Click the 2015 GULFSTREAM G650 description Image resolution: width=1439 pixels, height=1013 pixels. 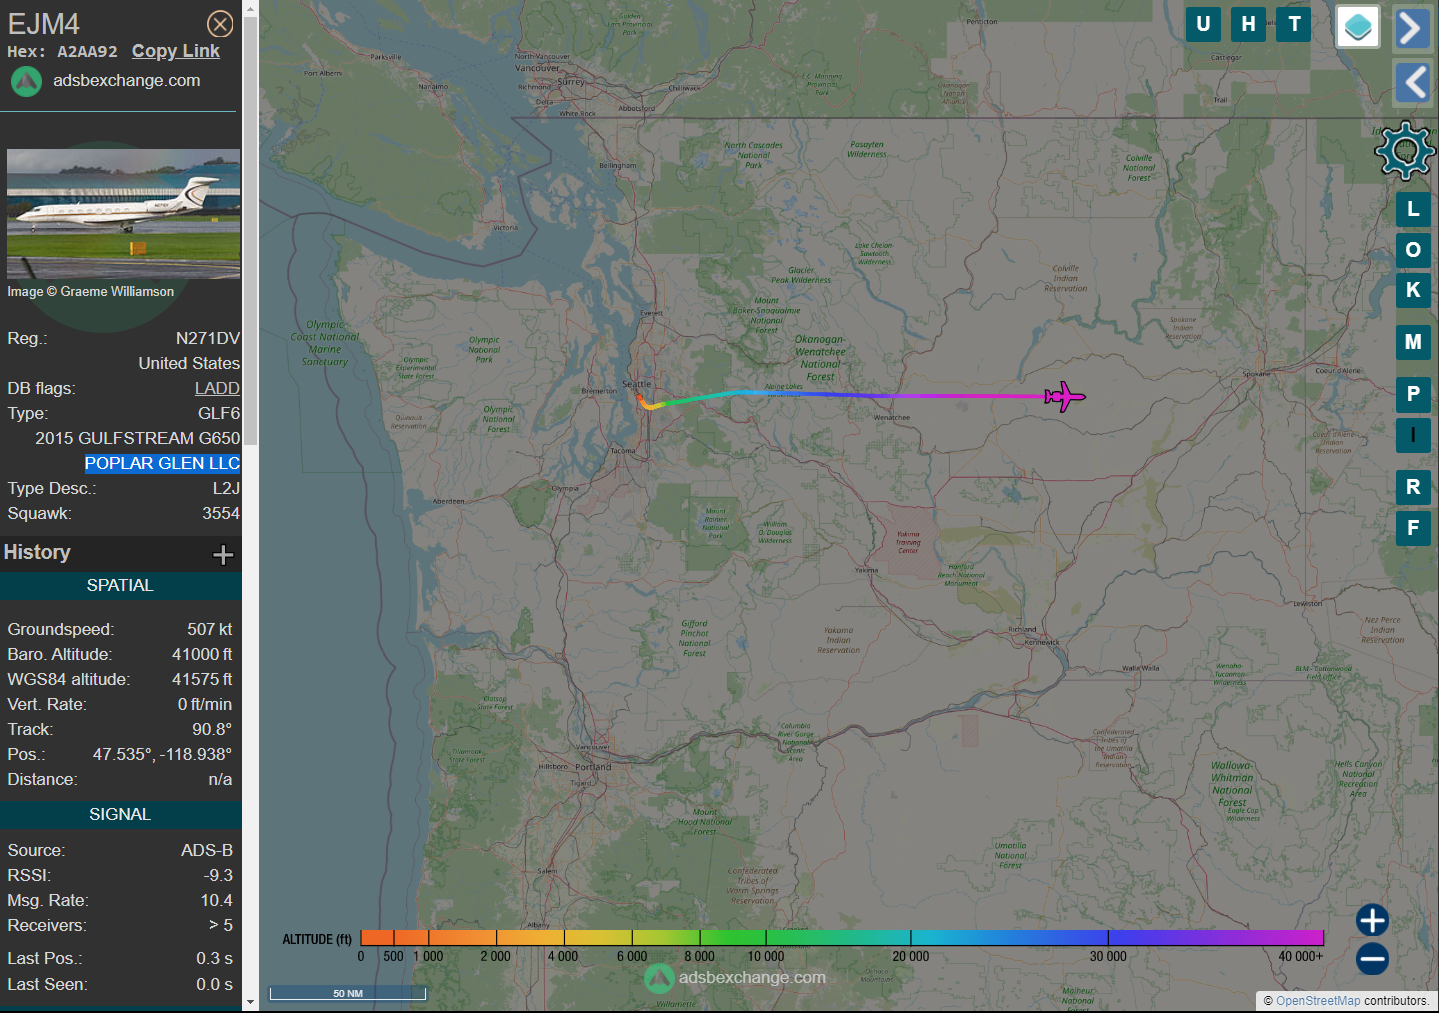138,438
